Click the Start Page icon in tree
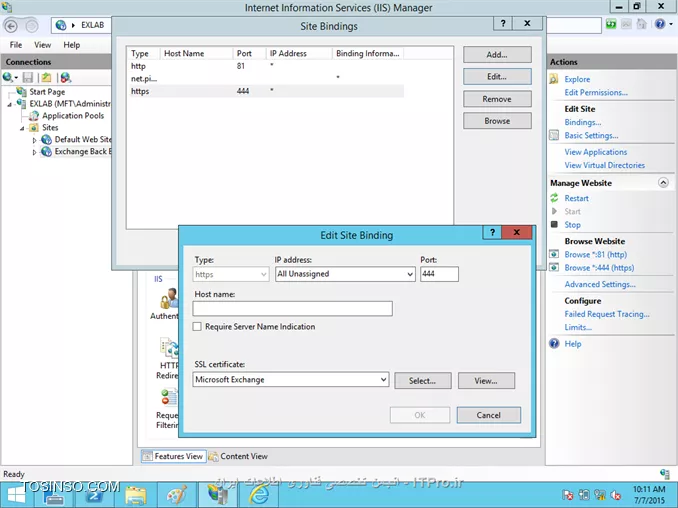Screen dimensions: 678x508 click(x=21, y=92)
